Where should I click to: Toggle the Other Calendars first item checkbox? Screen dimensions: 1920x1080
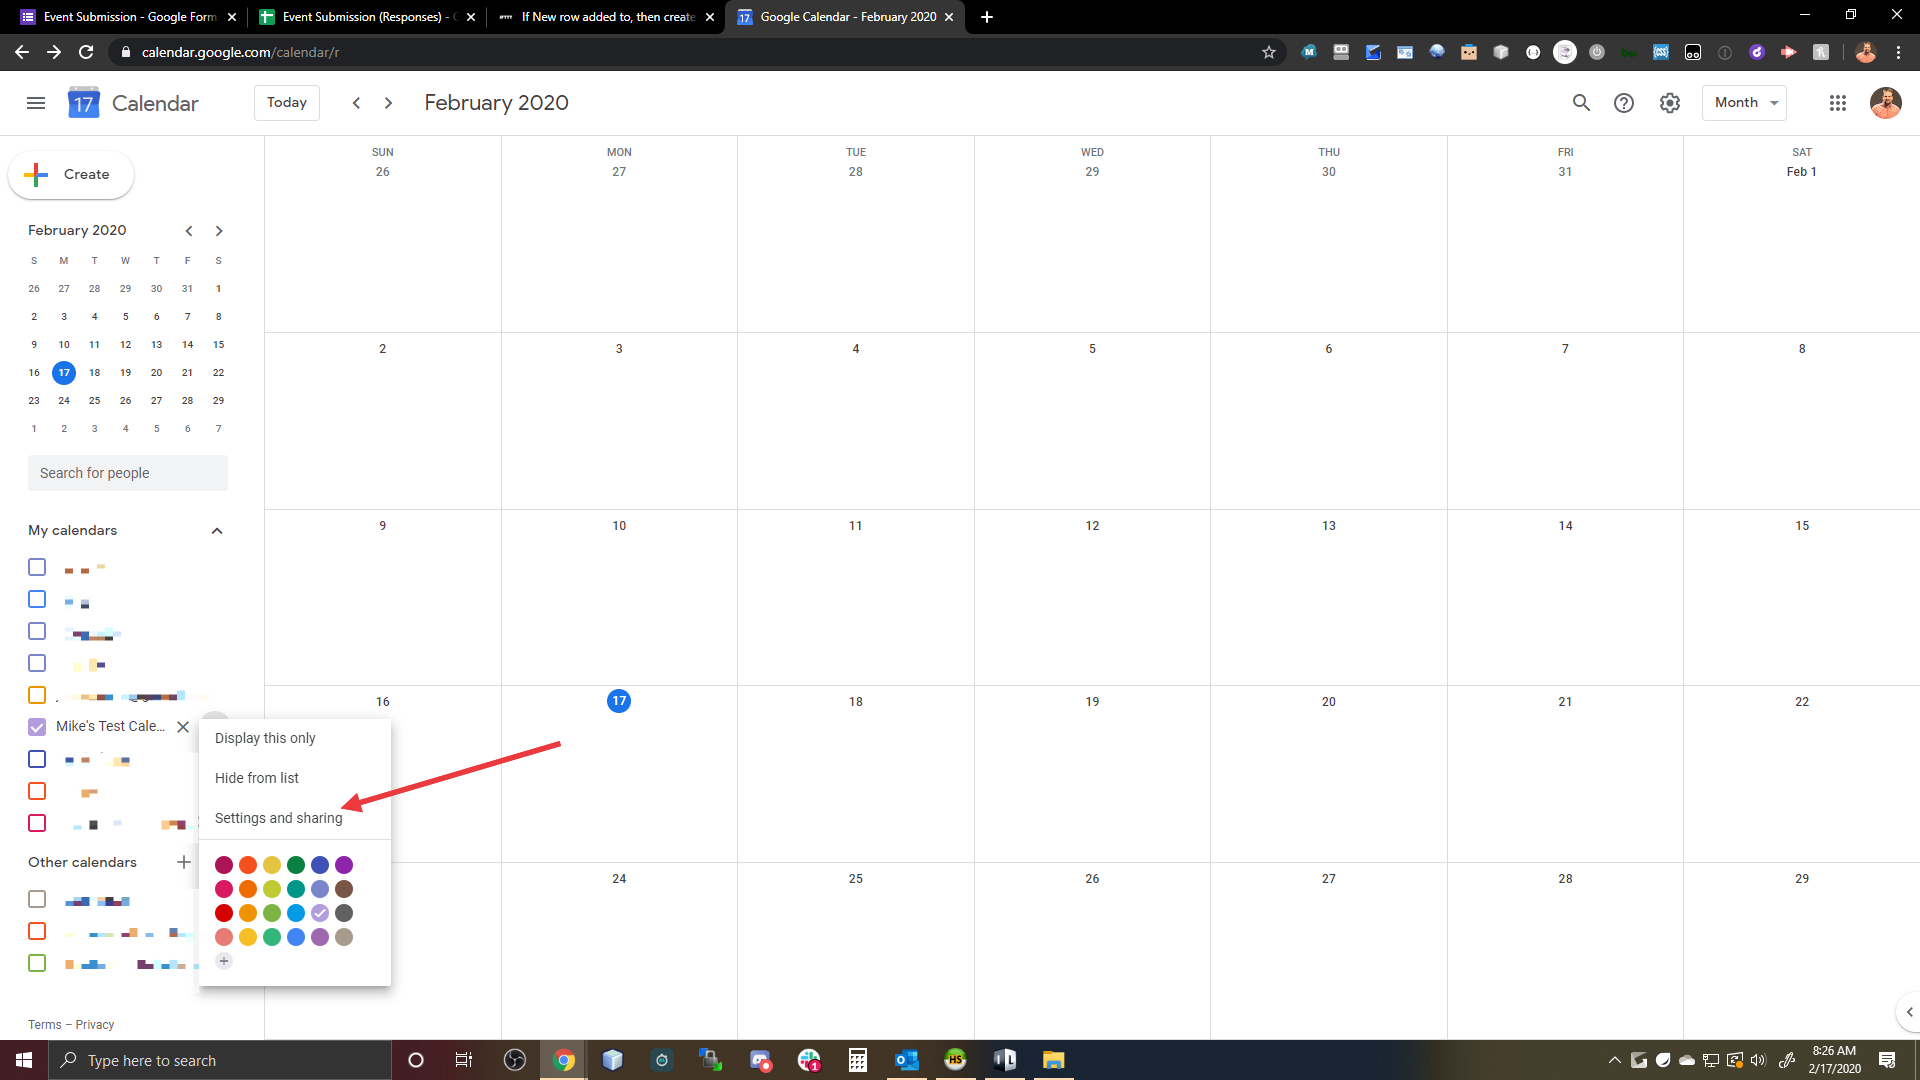click(x=36, y=899)
